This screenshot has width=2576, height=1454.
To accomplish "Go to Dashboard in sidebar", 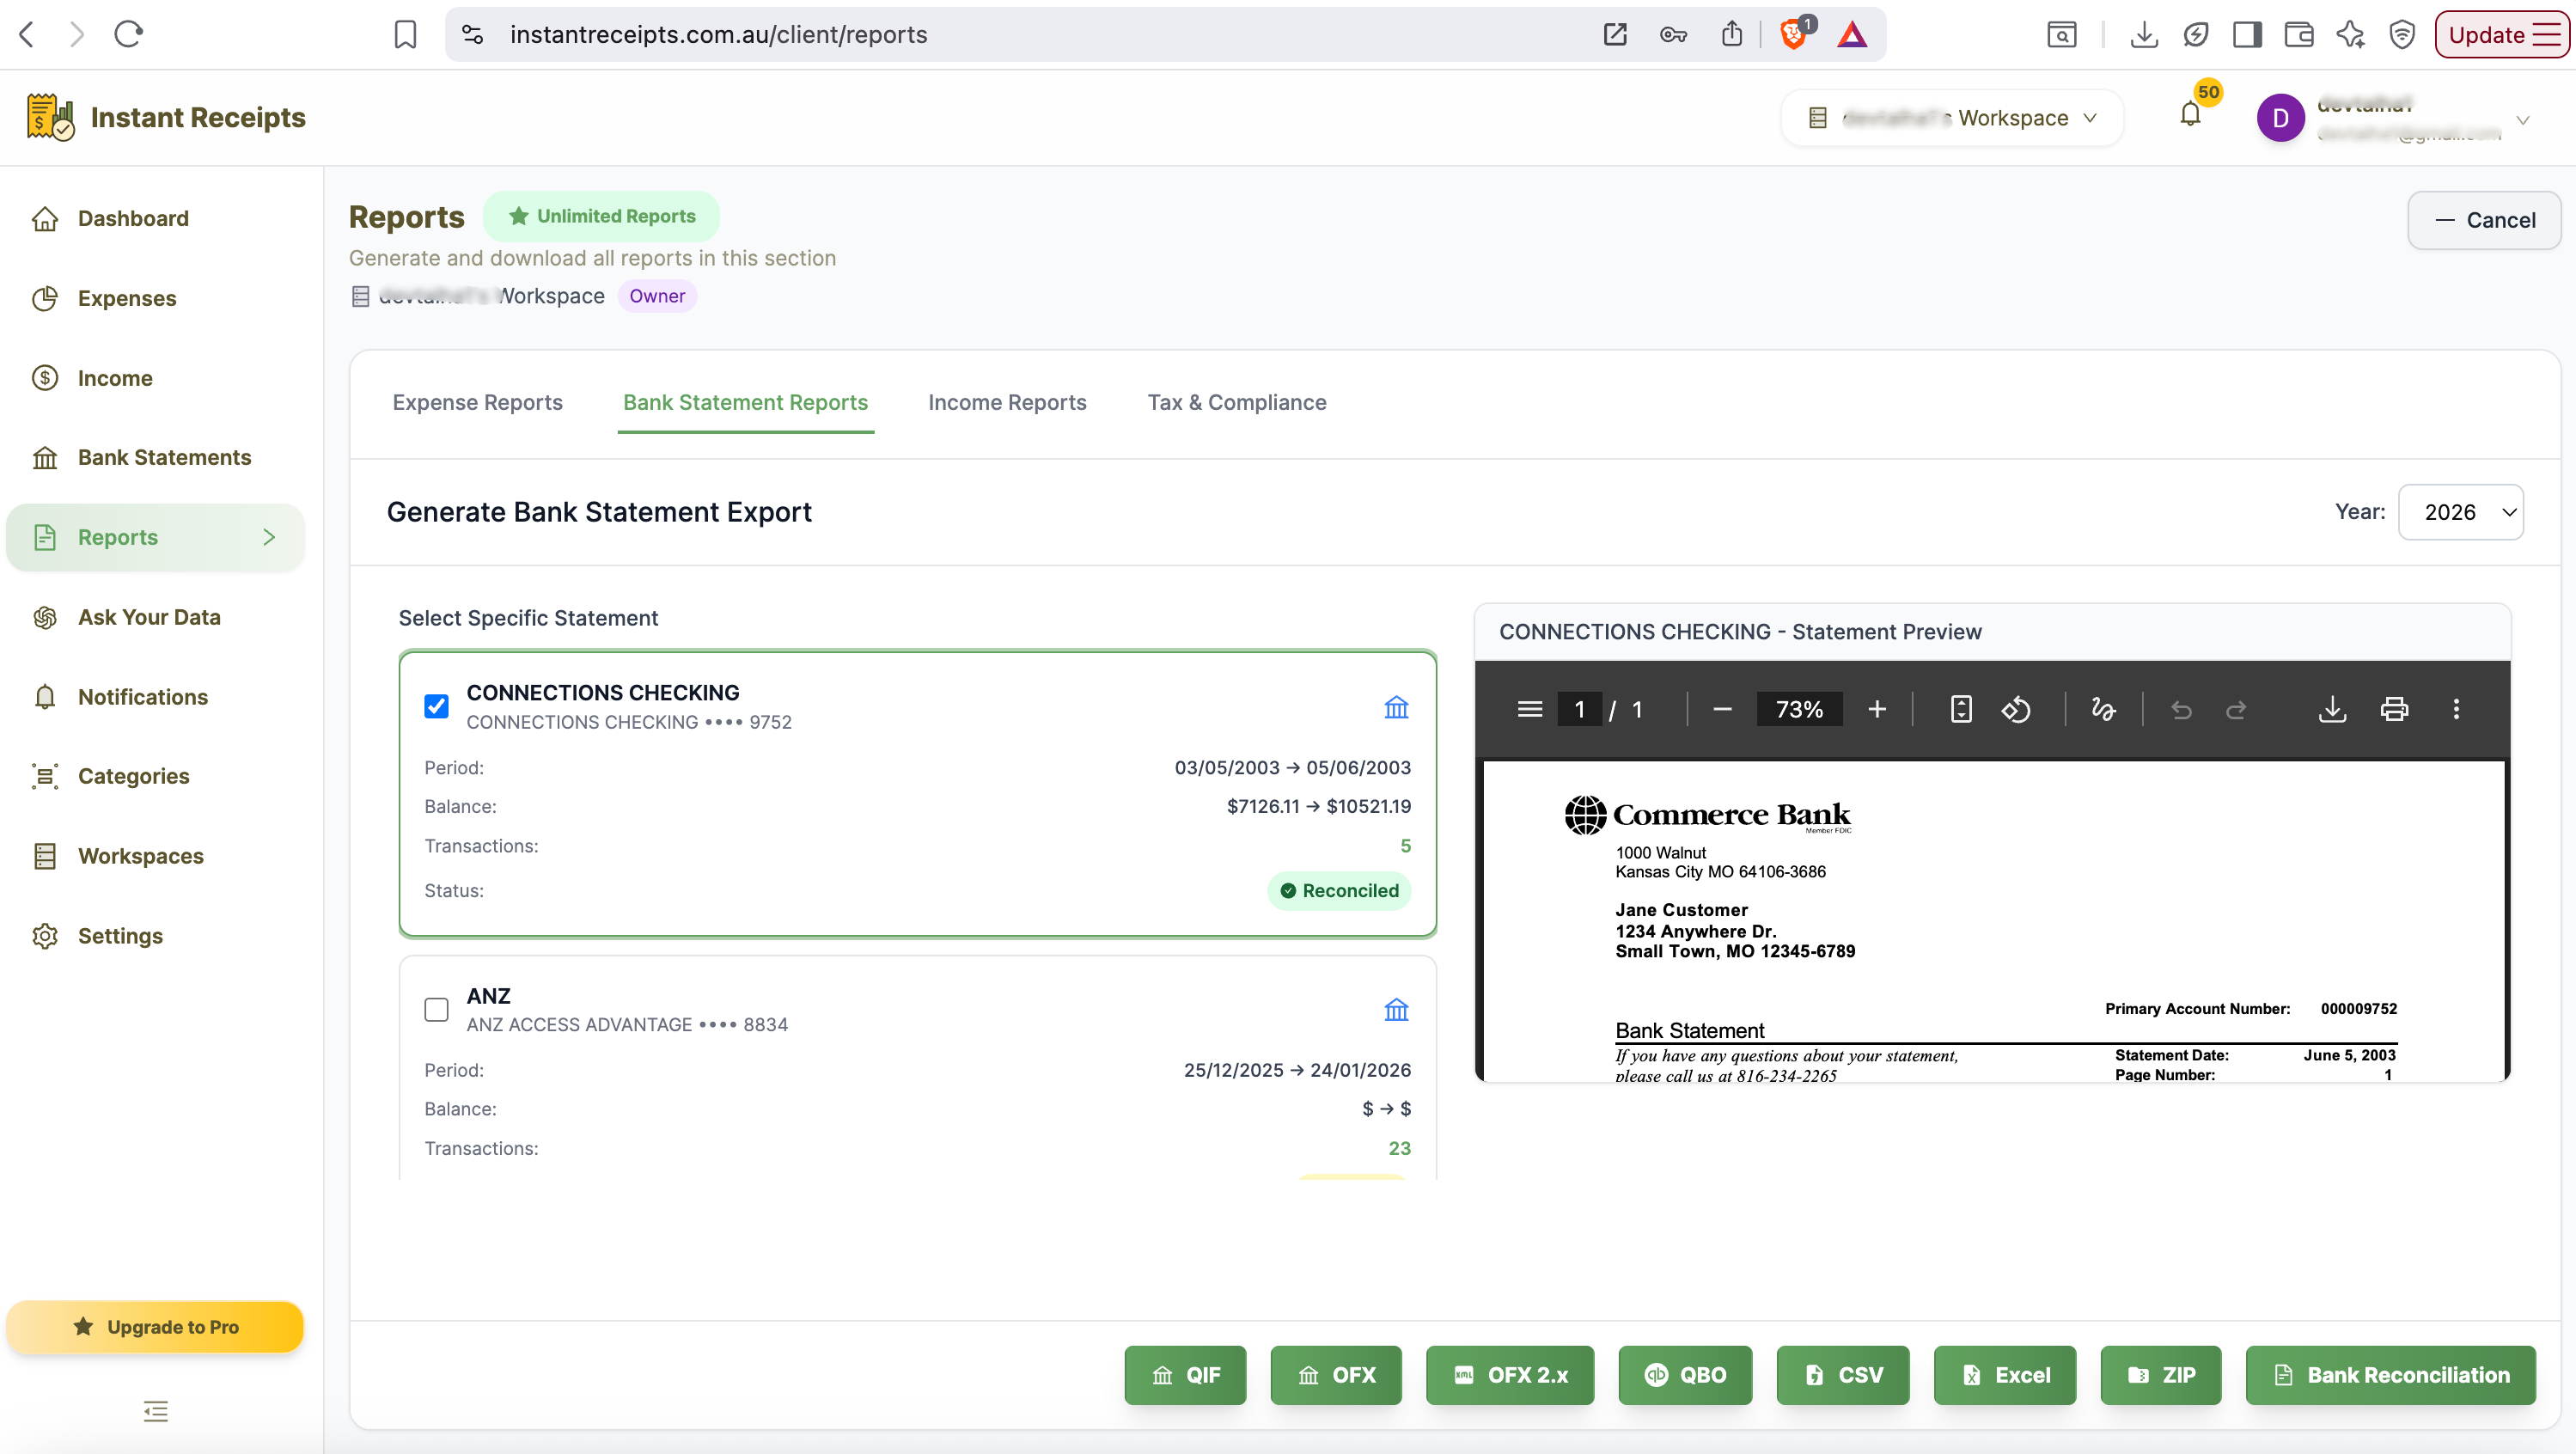I will click(155, 218).
